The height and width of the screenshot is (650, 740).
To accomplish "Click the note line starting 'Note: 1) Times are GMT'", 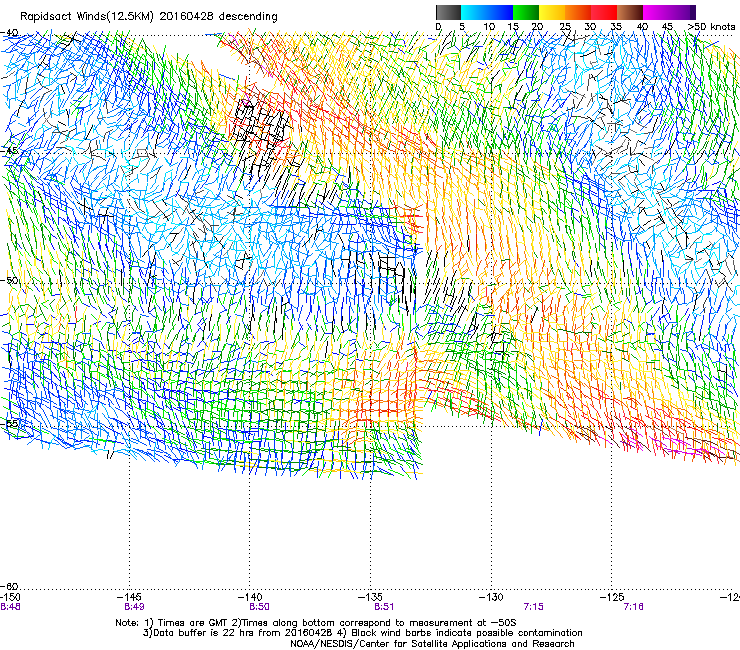I will coord(316,623).
